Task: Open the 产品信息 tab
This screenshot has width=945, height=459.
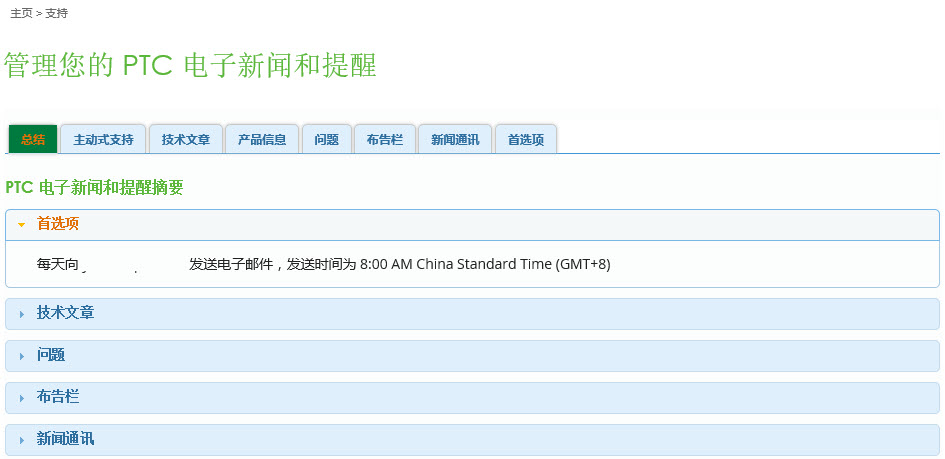Action: (x=262, y=140)
